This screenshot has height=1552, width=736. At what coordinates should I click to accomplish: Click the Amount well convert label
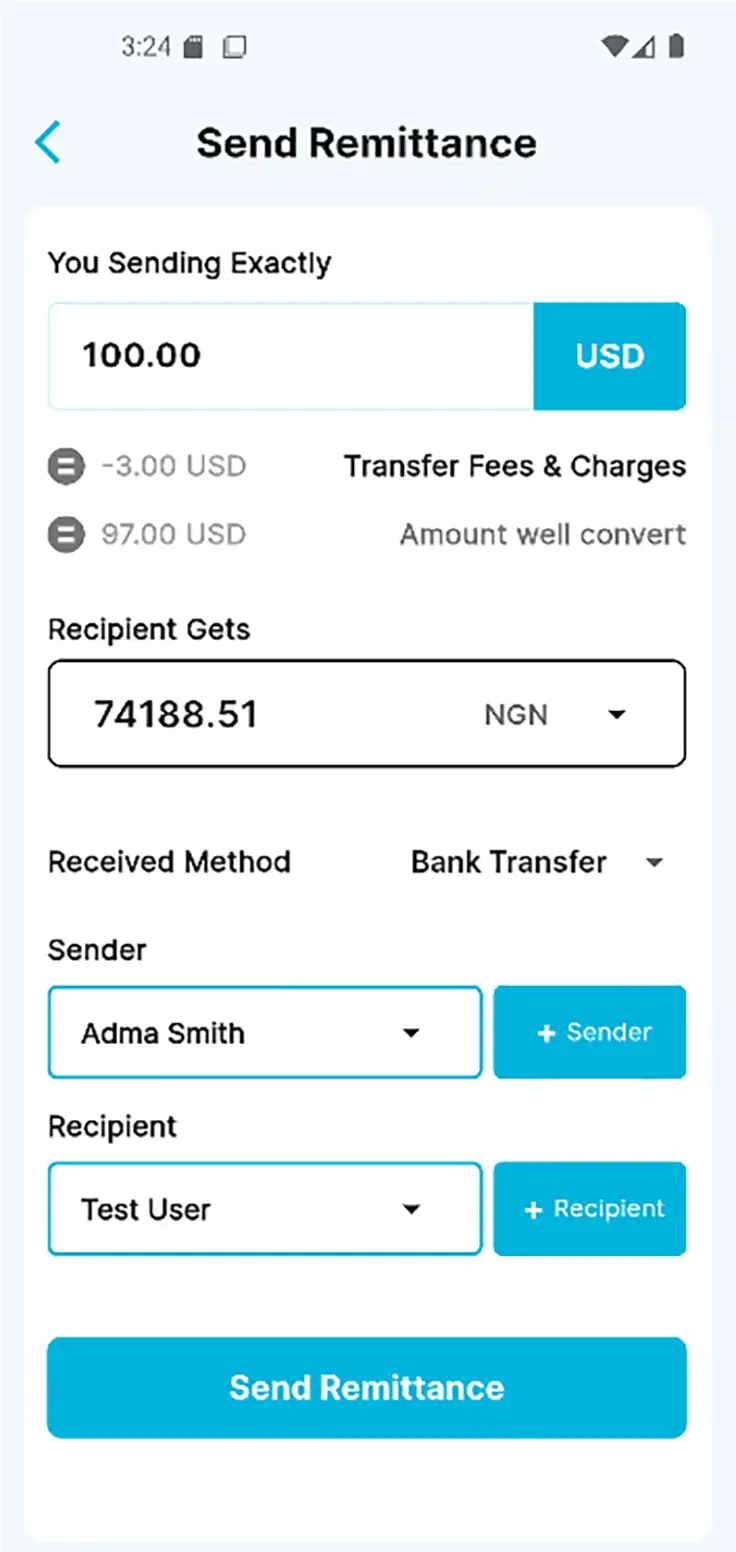[x=543, y=535]
